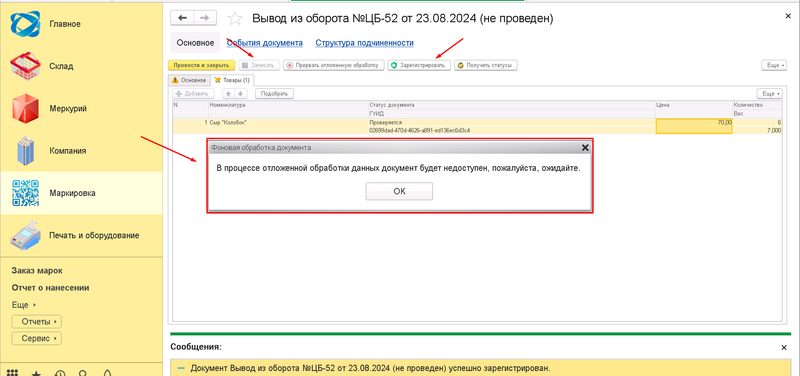Open history clock icon in bottom bar
The image size is (800, 376).
(x=60, y=373)
